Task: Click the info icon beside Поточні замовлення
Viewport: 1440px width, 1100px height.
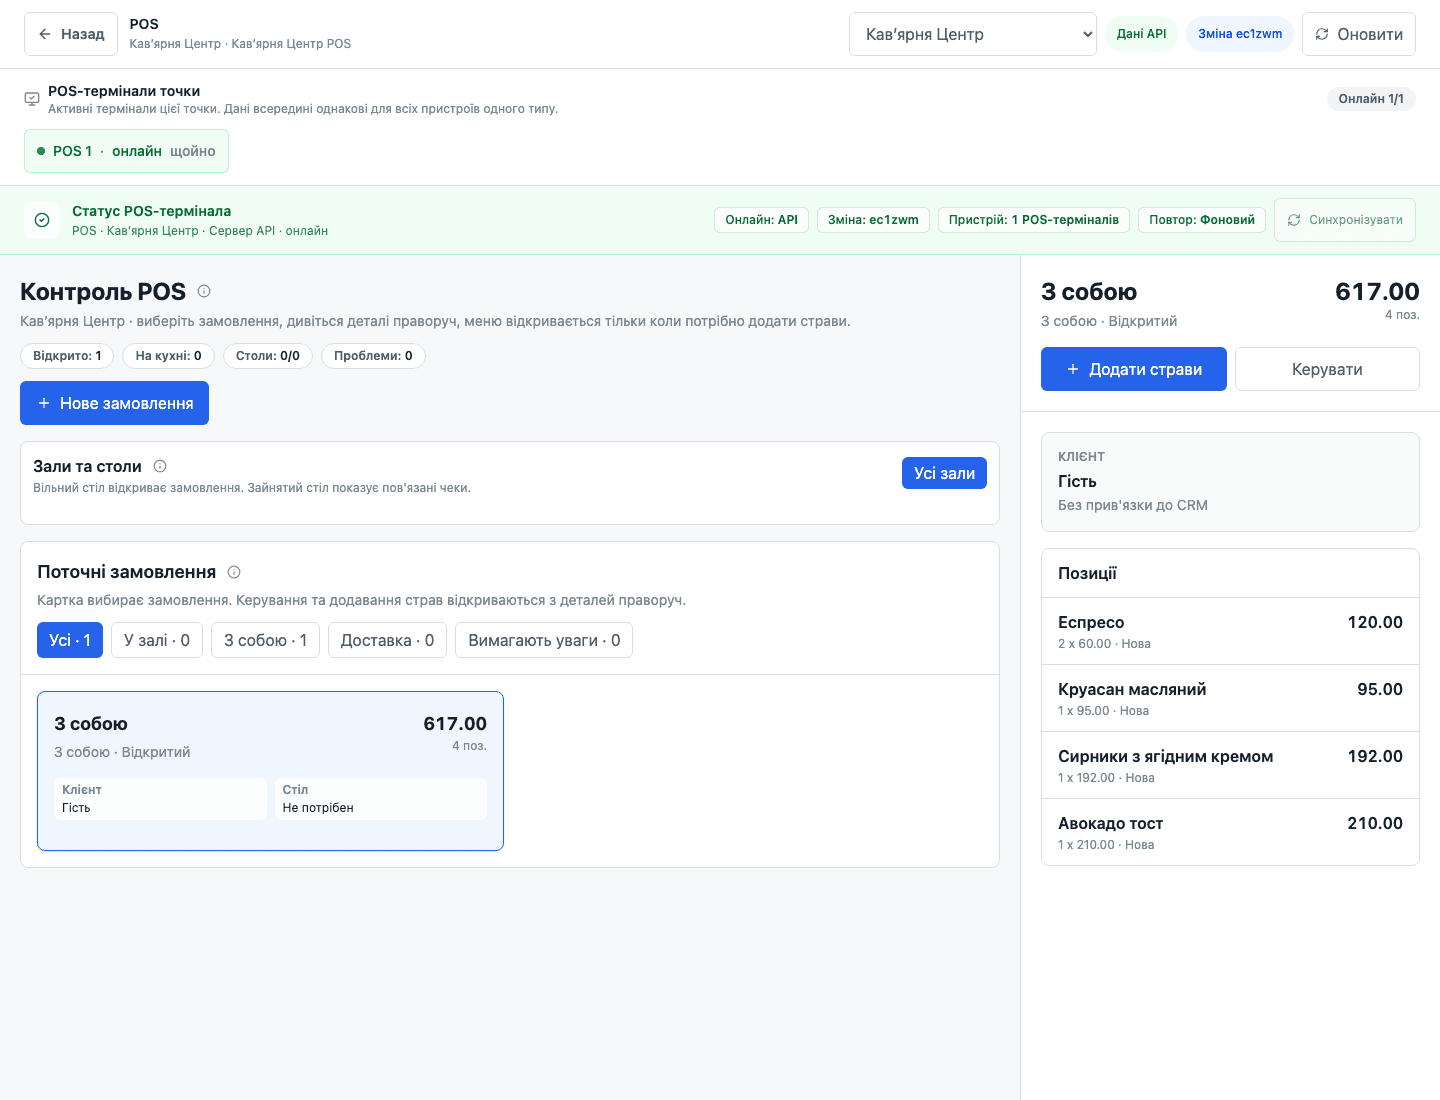Action: tap(234, 572)
